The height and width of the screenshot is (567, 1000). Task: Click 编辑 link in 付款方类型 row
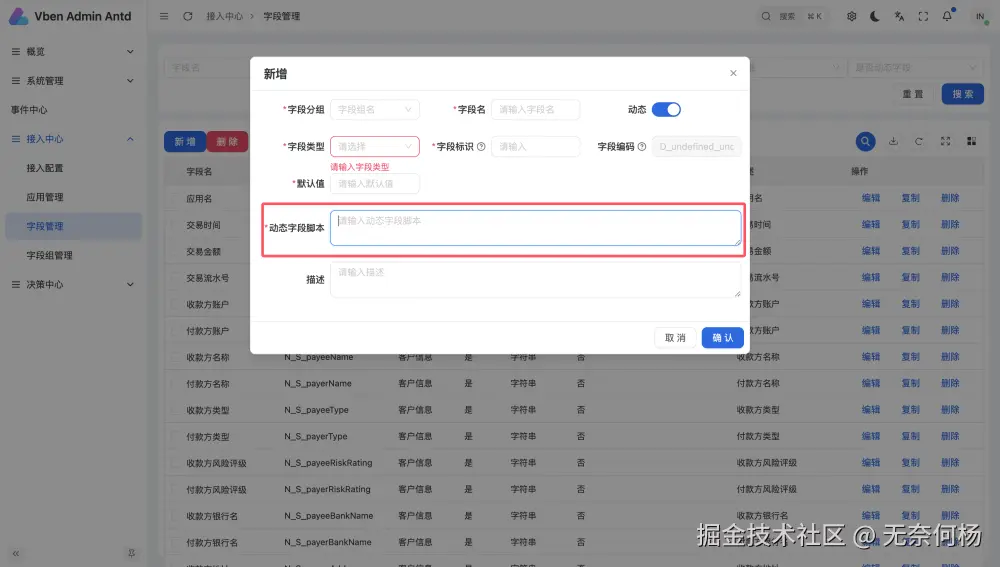(871, 436)
